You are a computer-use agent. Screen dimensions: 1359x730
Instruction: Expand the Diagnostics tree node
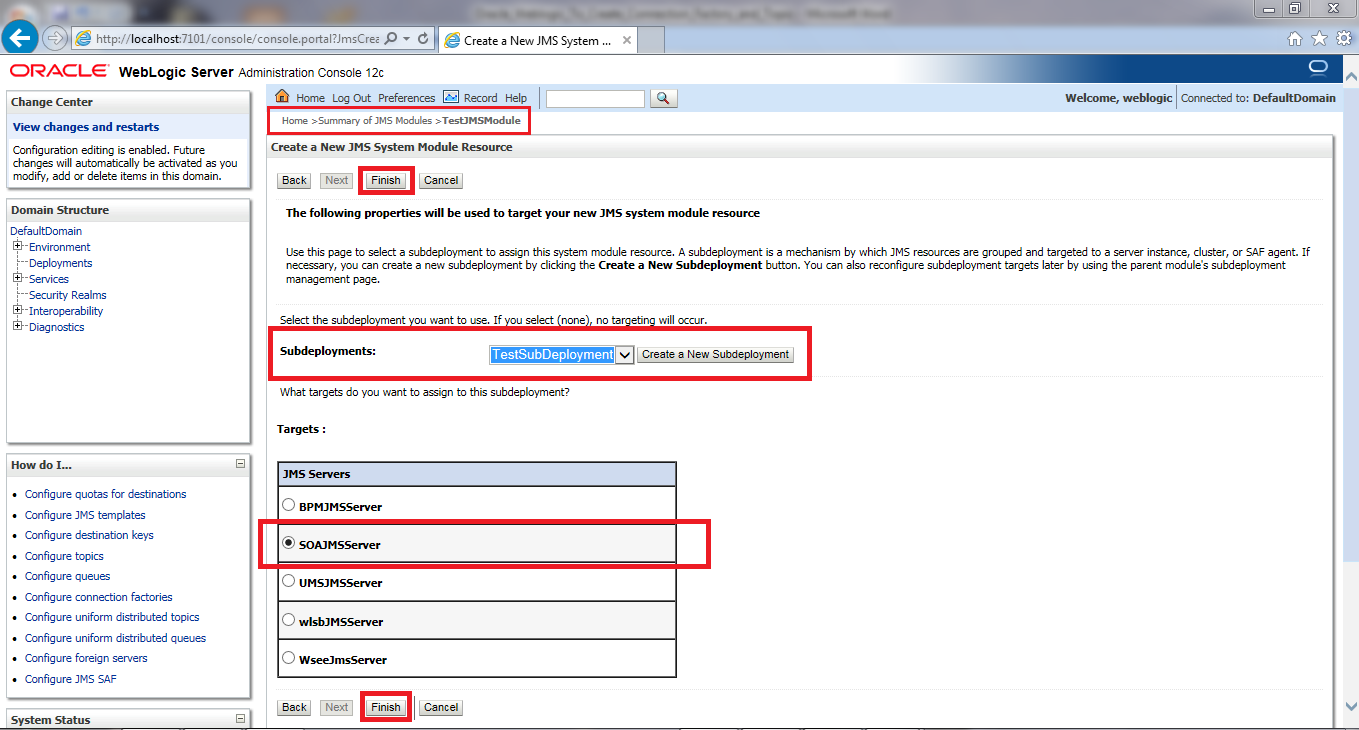18,327
